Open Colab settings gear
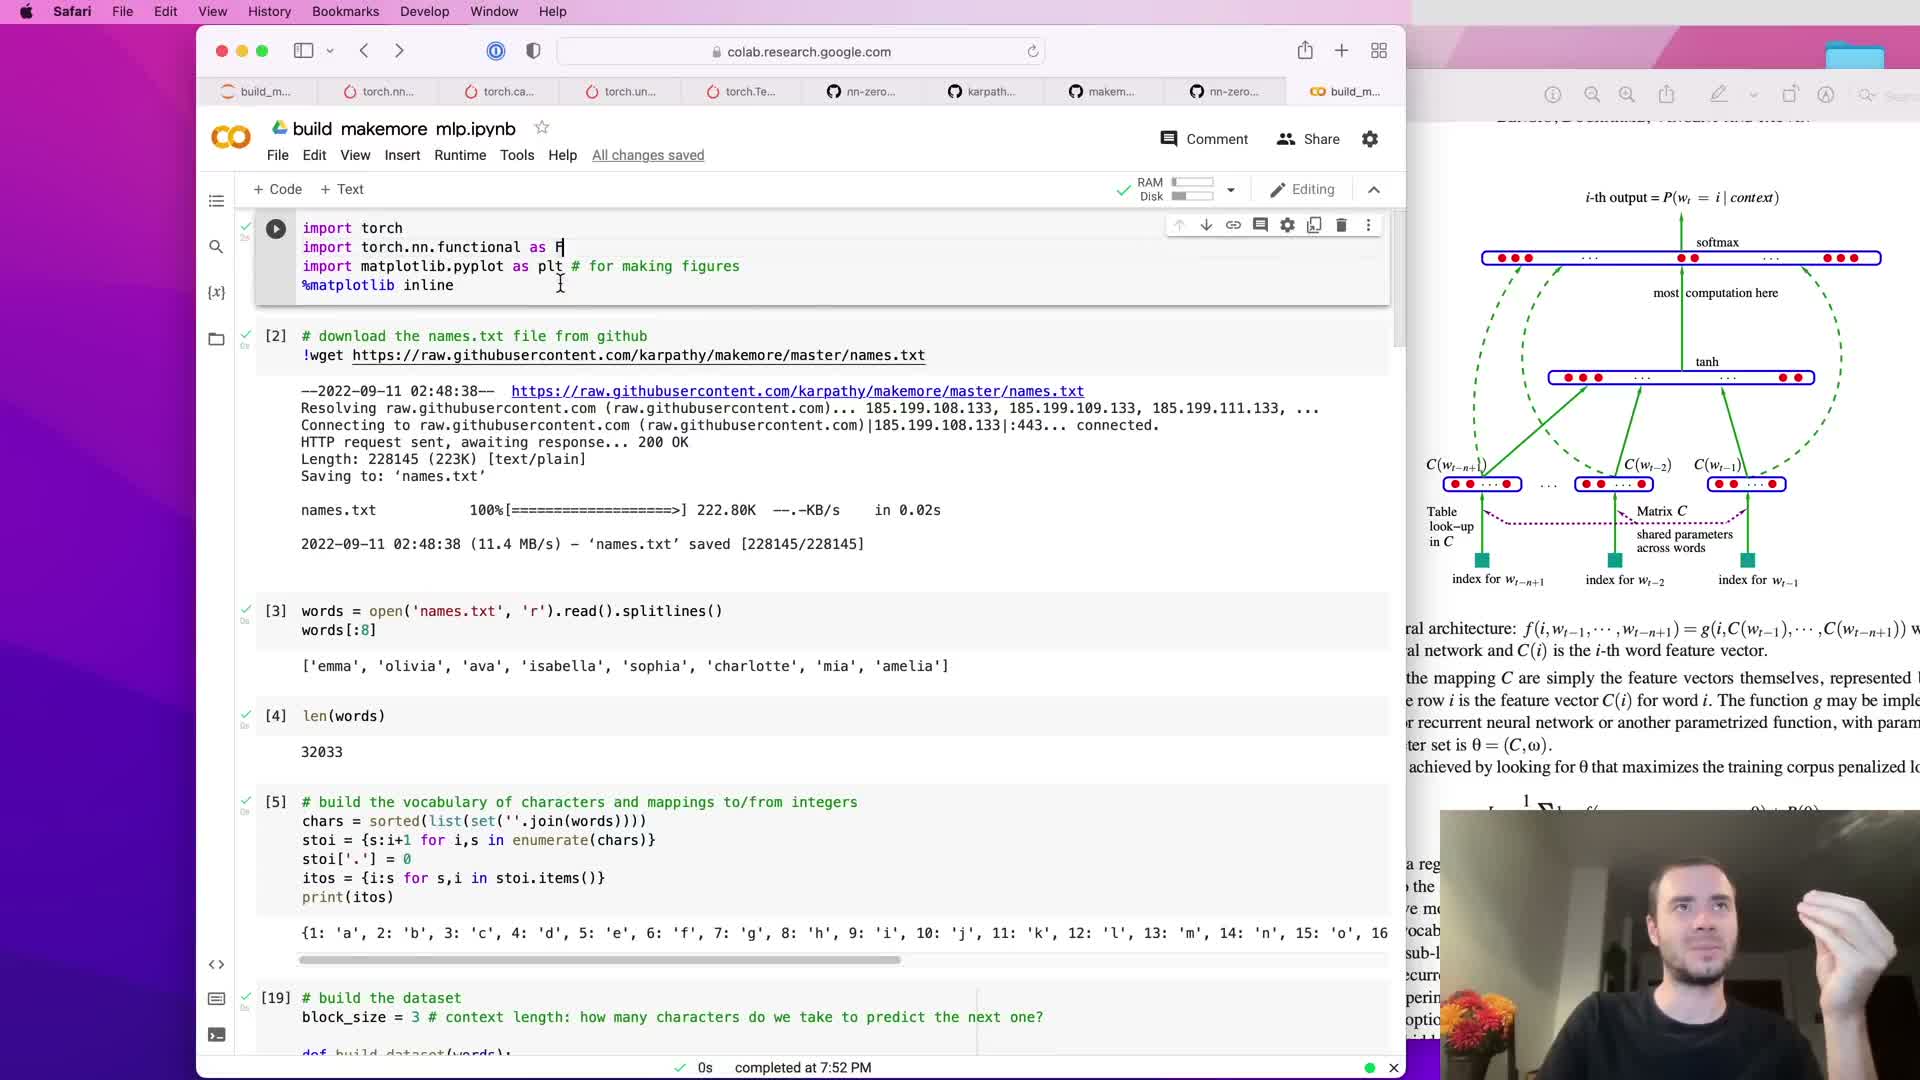 [x=1370, y=139]
